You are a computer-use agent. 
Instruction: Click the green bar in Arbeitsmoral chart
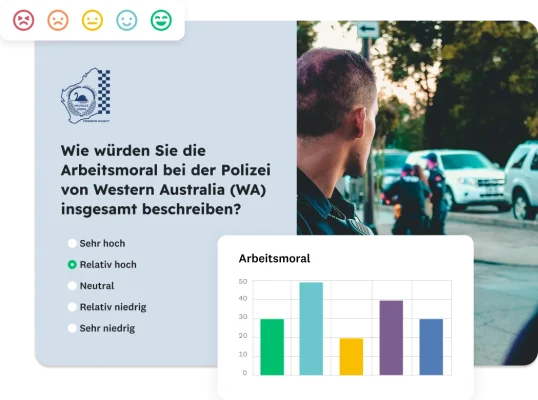272,347
